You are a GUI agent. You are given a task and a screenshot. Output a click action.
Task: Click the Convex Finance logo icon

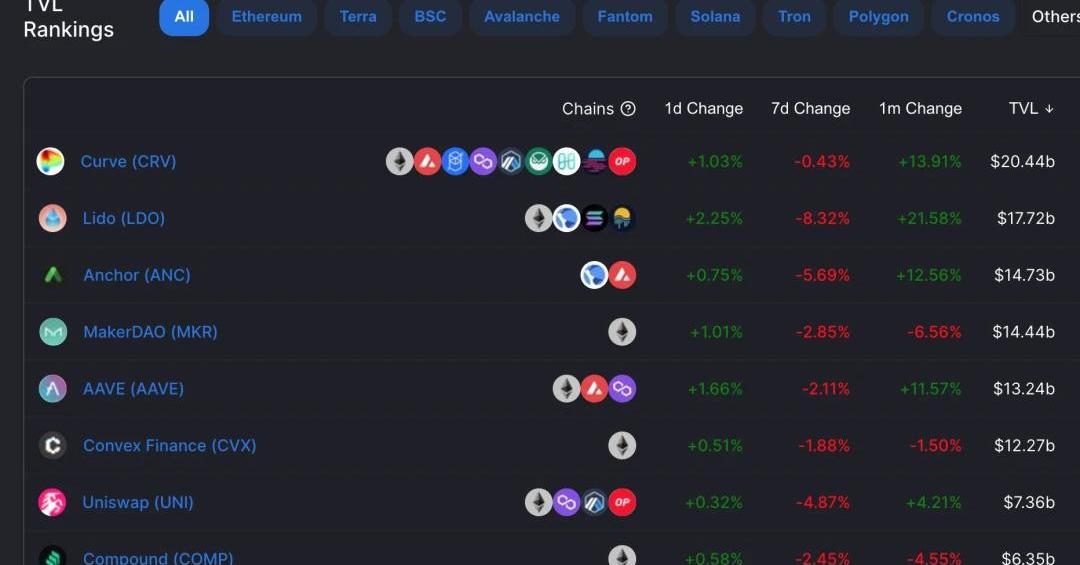pos(53,446)
